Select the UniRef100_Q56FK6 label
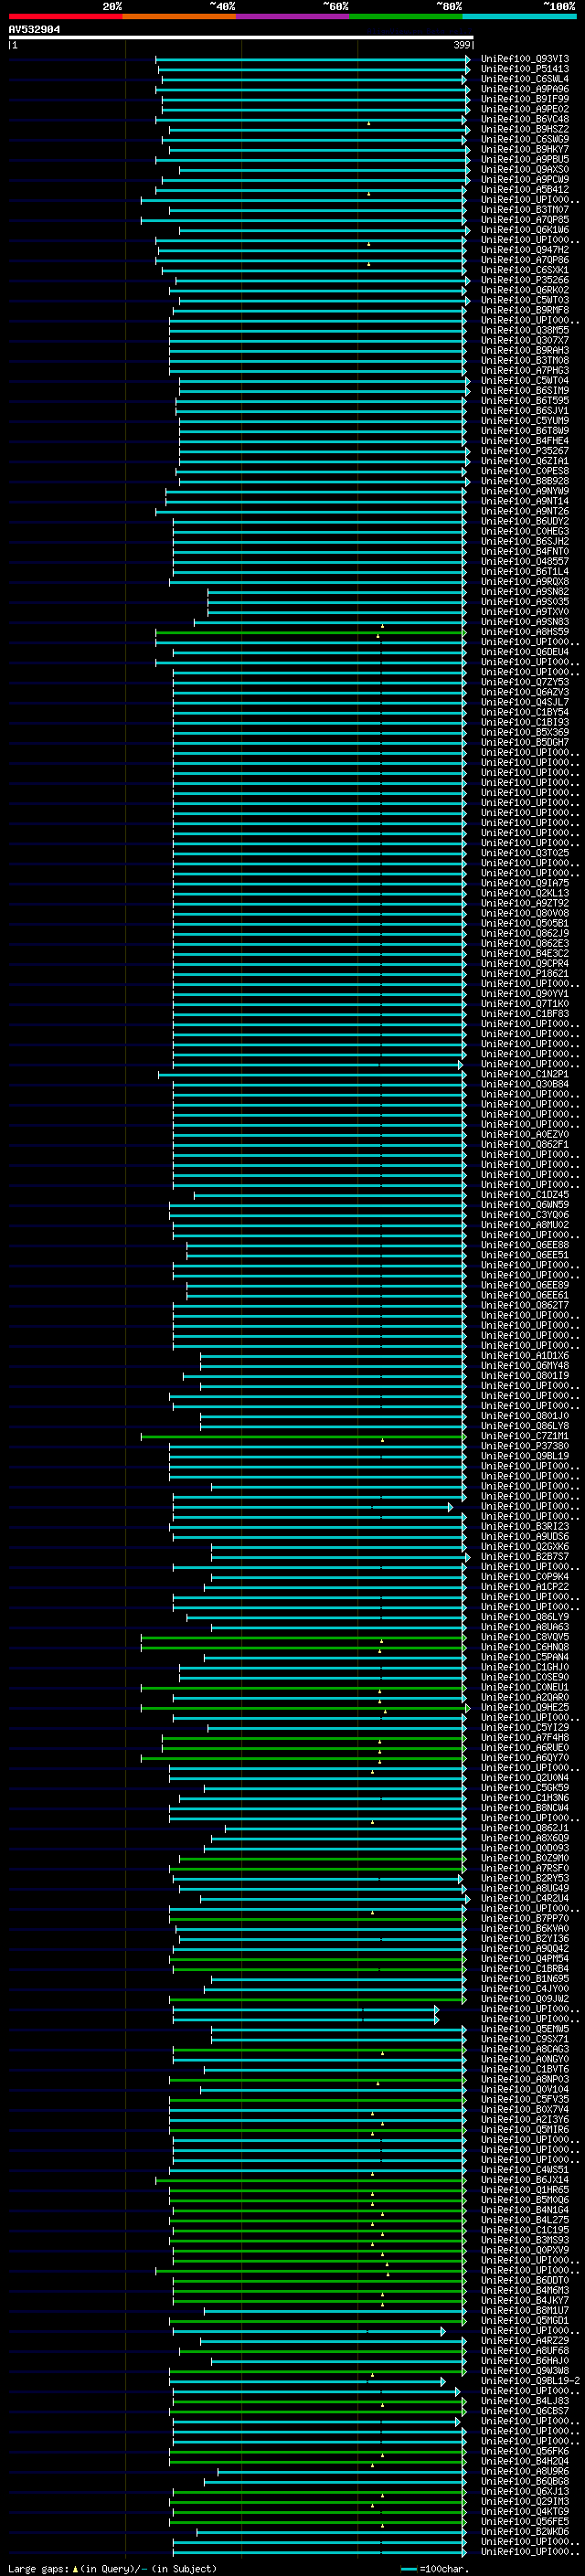This screenshot has height=2576, width=585. point(524,2451)
